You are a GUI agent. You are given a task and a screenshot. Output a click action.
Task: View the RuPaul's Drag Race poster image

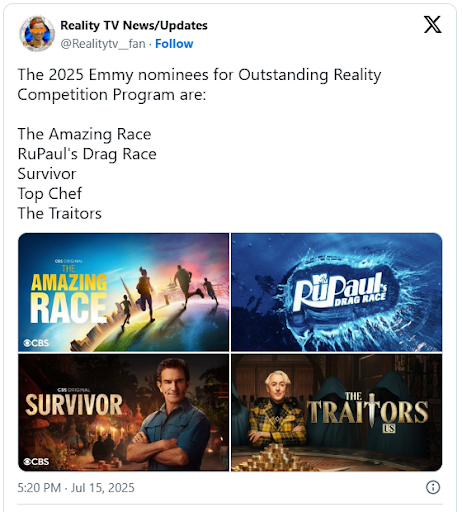pyautogui.click(x=337, y=292)
